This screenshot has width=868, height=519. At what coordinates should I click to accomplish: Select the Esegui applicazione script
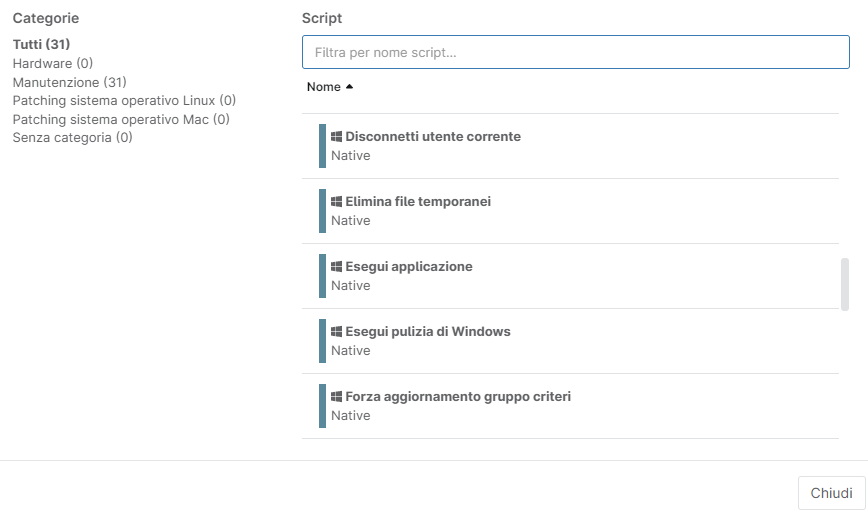pyautogui.click(x=570, y=276)
